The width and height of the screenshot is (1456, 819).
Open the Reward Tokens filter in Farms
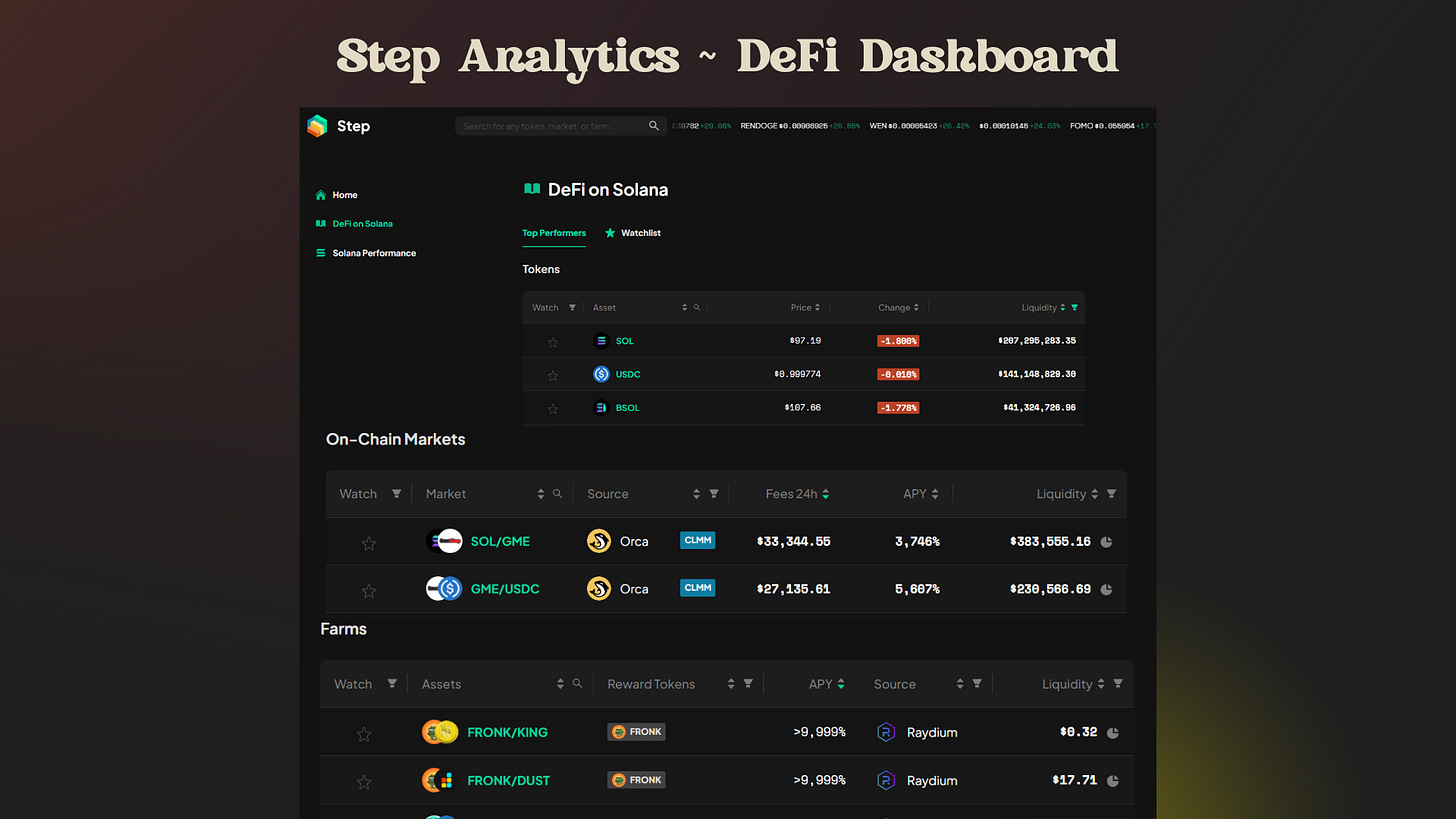point(748,684)
